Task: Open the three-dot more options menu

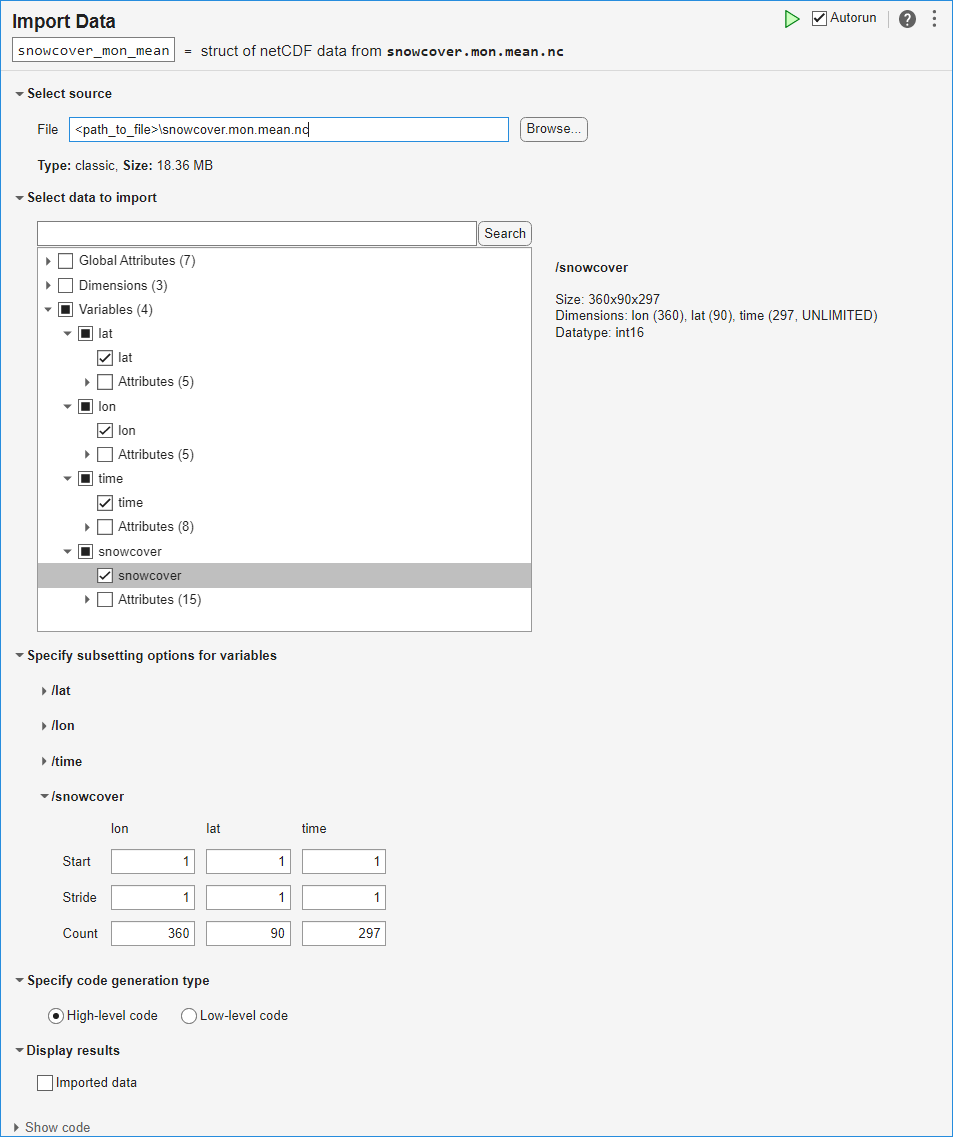Action: (934, 19)
